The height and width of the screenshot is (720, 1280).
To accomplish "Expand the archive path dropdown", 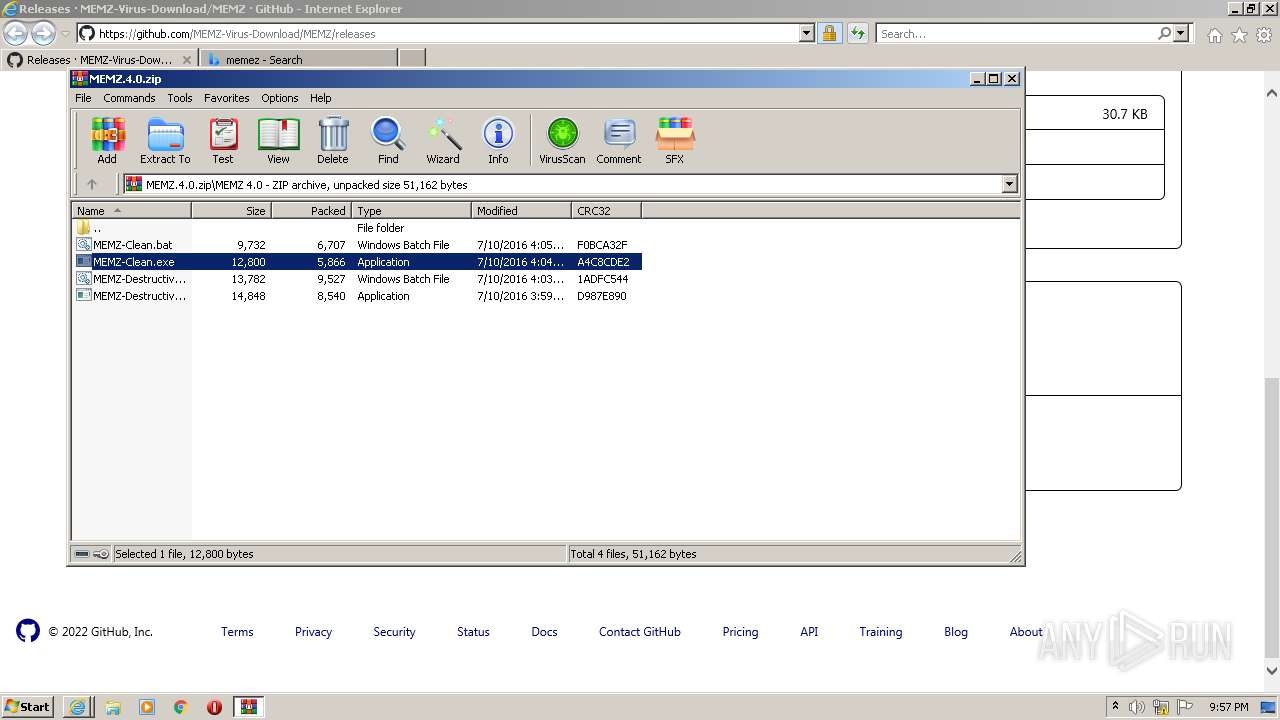I will (x=1009, y=184).
